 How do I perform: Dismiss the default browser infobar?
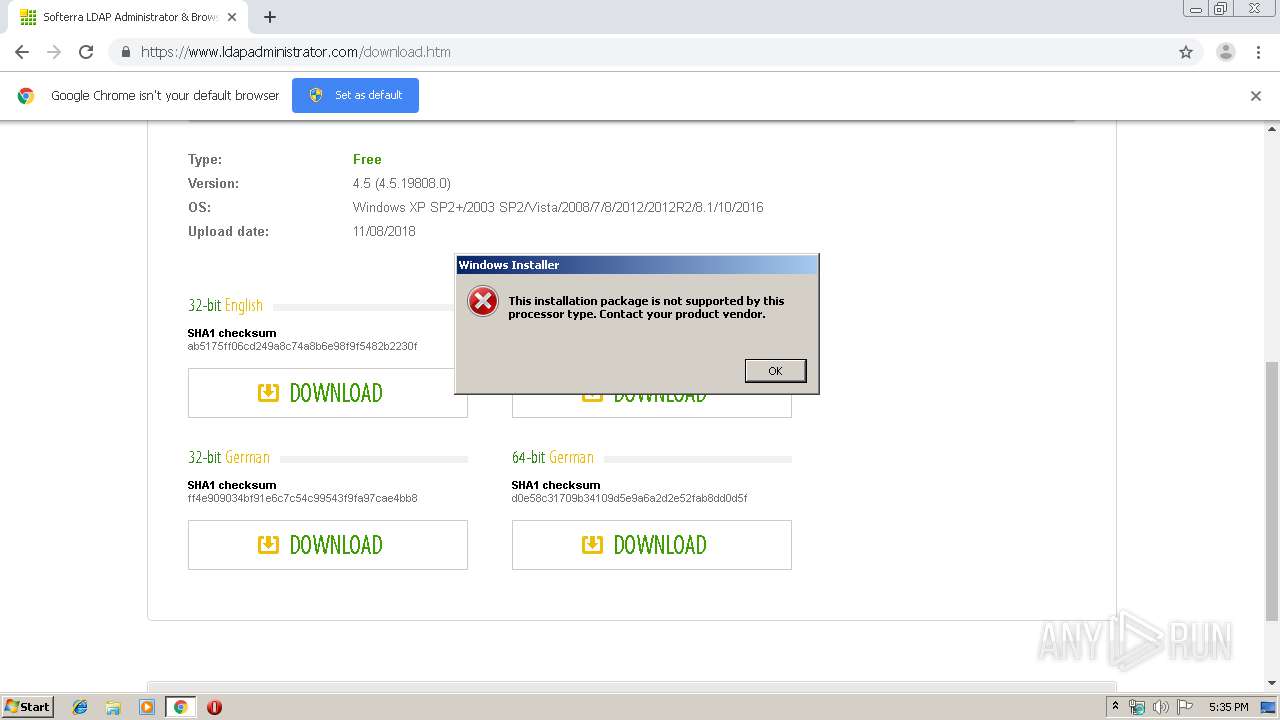[1256, 96]
